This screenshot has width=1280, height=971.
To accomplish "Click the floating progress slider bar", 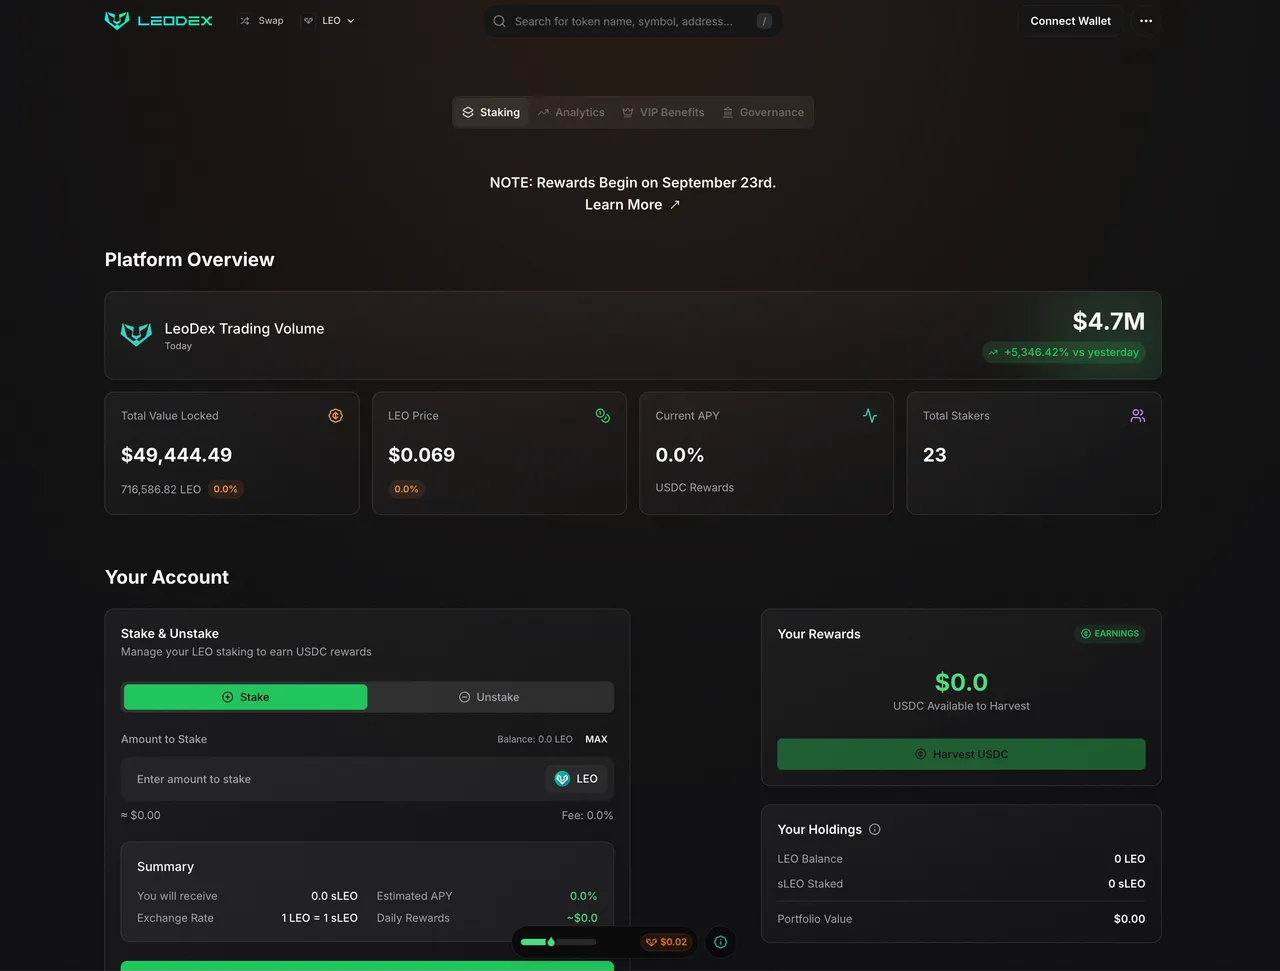I will click(558, 942).
